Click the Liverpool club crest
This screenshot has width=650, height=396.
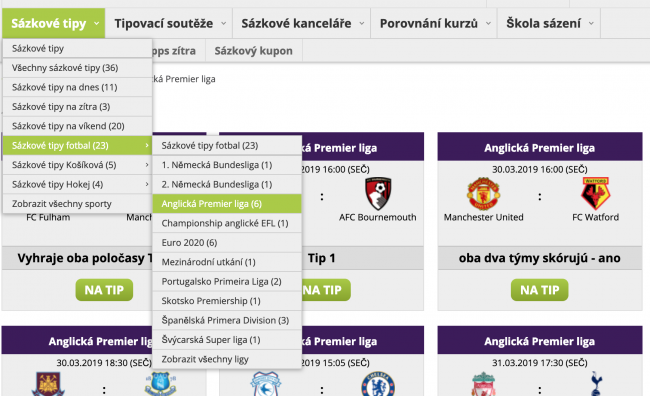click(x=483, y=384)
